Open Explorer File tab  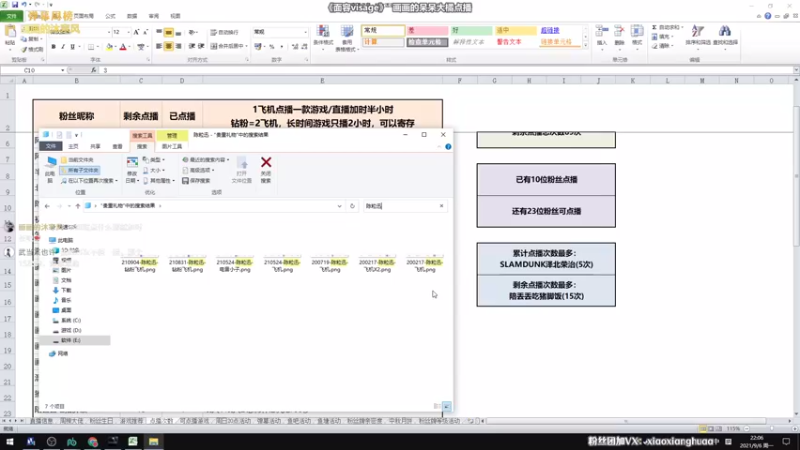tap(51, 146)
